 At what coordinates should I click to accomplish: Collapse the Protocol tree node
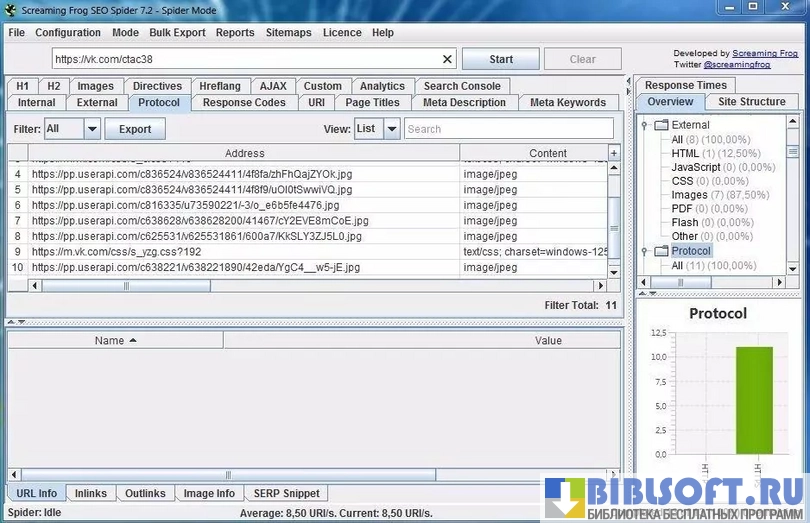(x=645, y=251)
